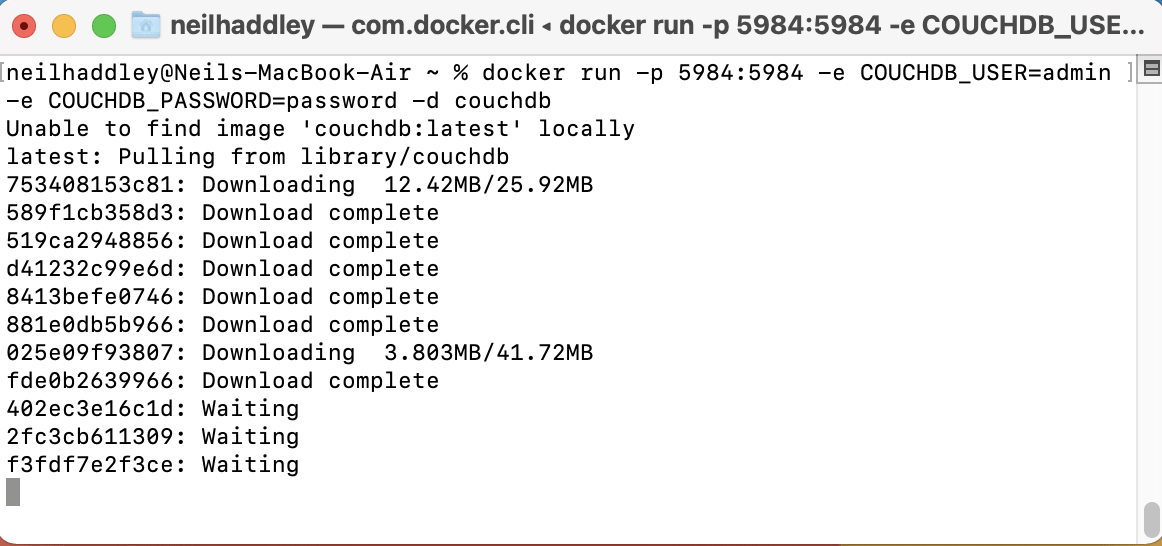The image size is (1162, 546).
Task: Click layer ID d41232c99e6d
Action: [x=96, y=269]
